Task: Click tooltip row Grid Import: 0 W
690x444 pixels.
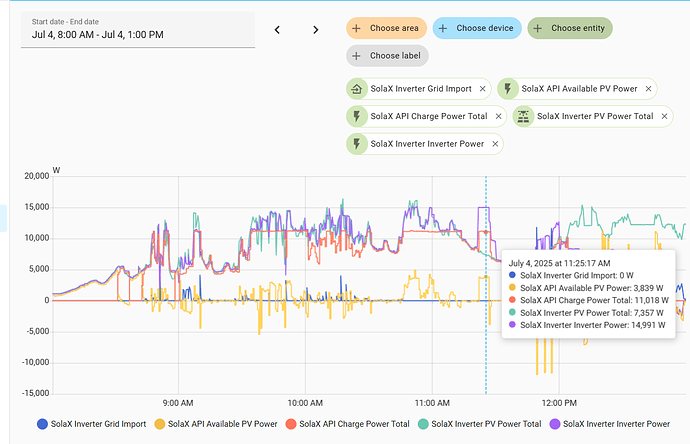Action: coord(571,275)
